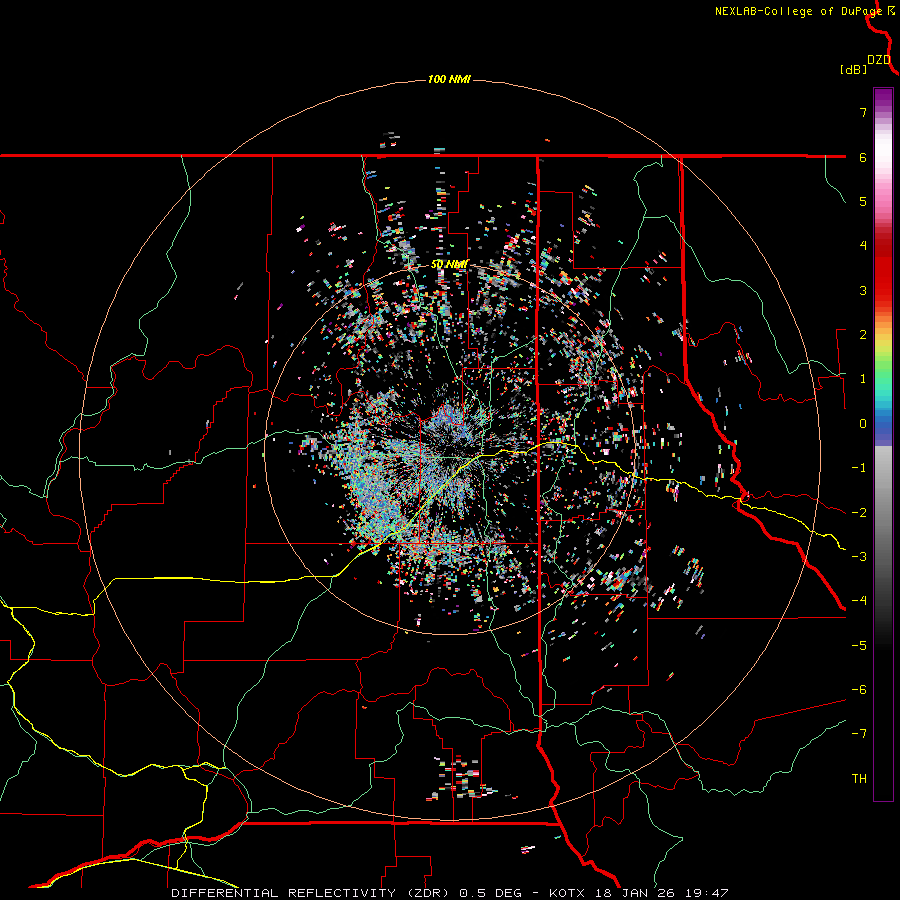This screenshot has height=900, width=900.
Task: Click the -6 value on the dB scale
Action: [859, 690]
